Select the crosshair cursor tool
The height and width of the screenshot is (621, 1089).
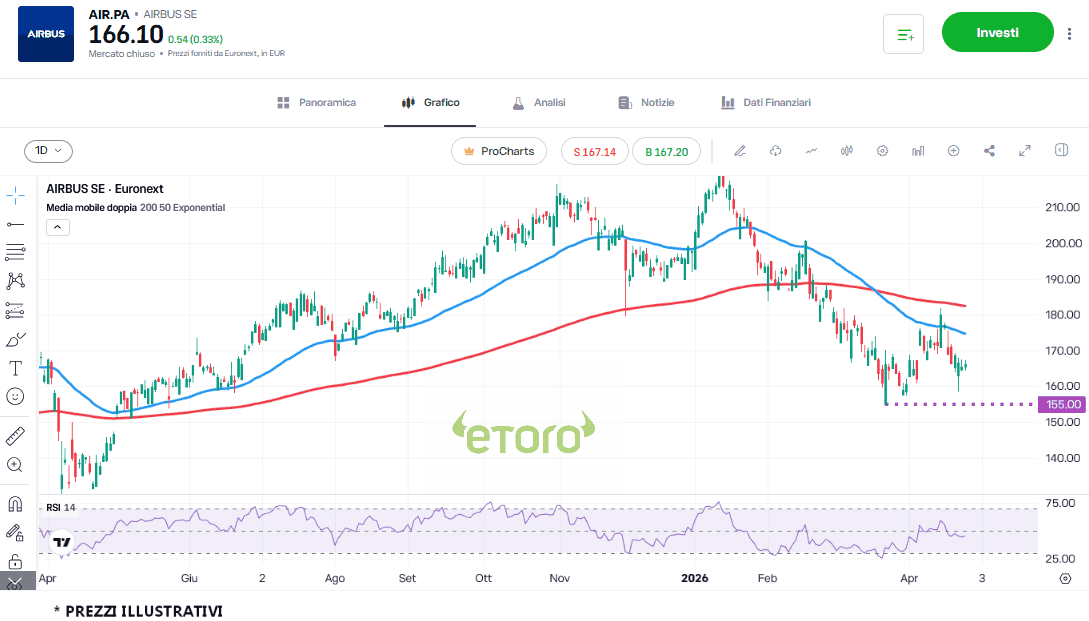16,194
